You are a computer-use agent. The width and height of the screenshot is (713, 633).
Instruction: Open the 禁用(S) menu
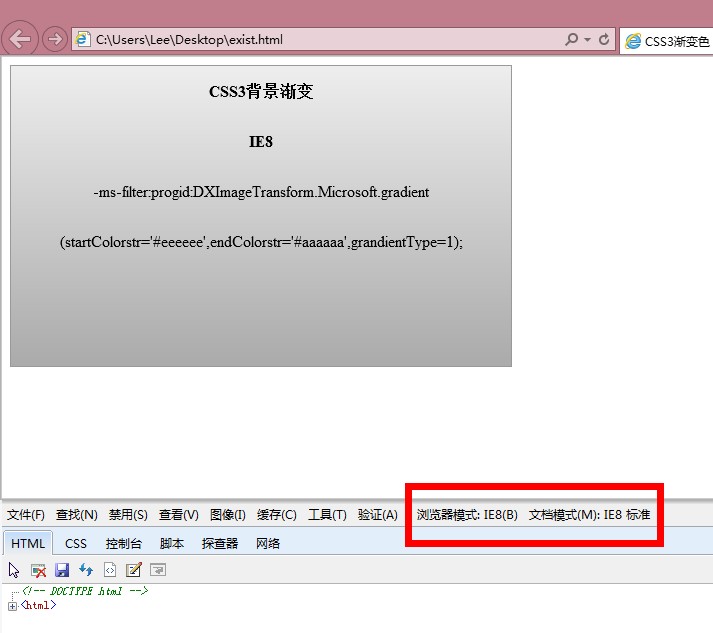click(128, 515)
